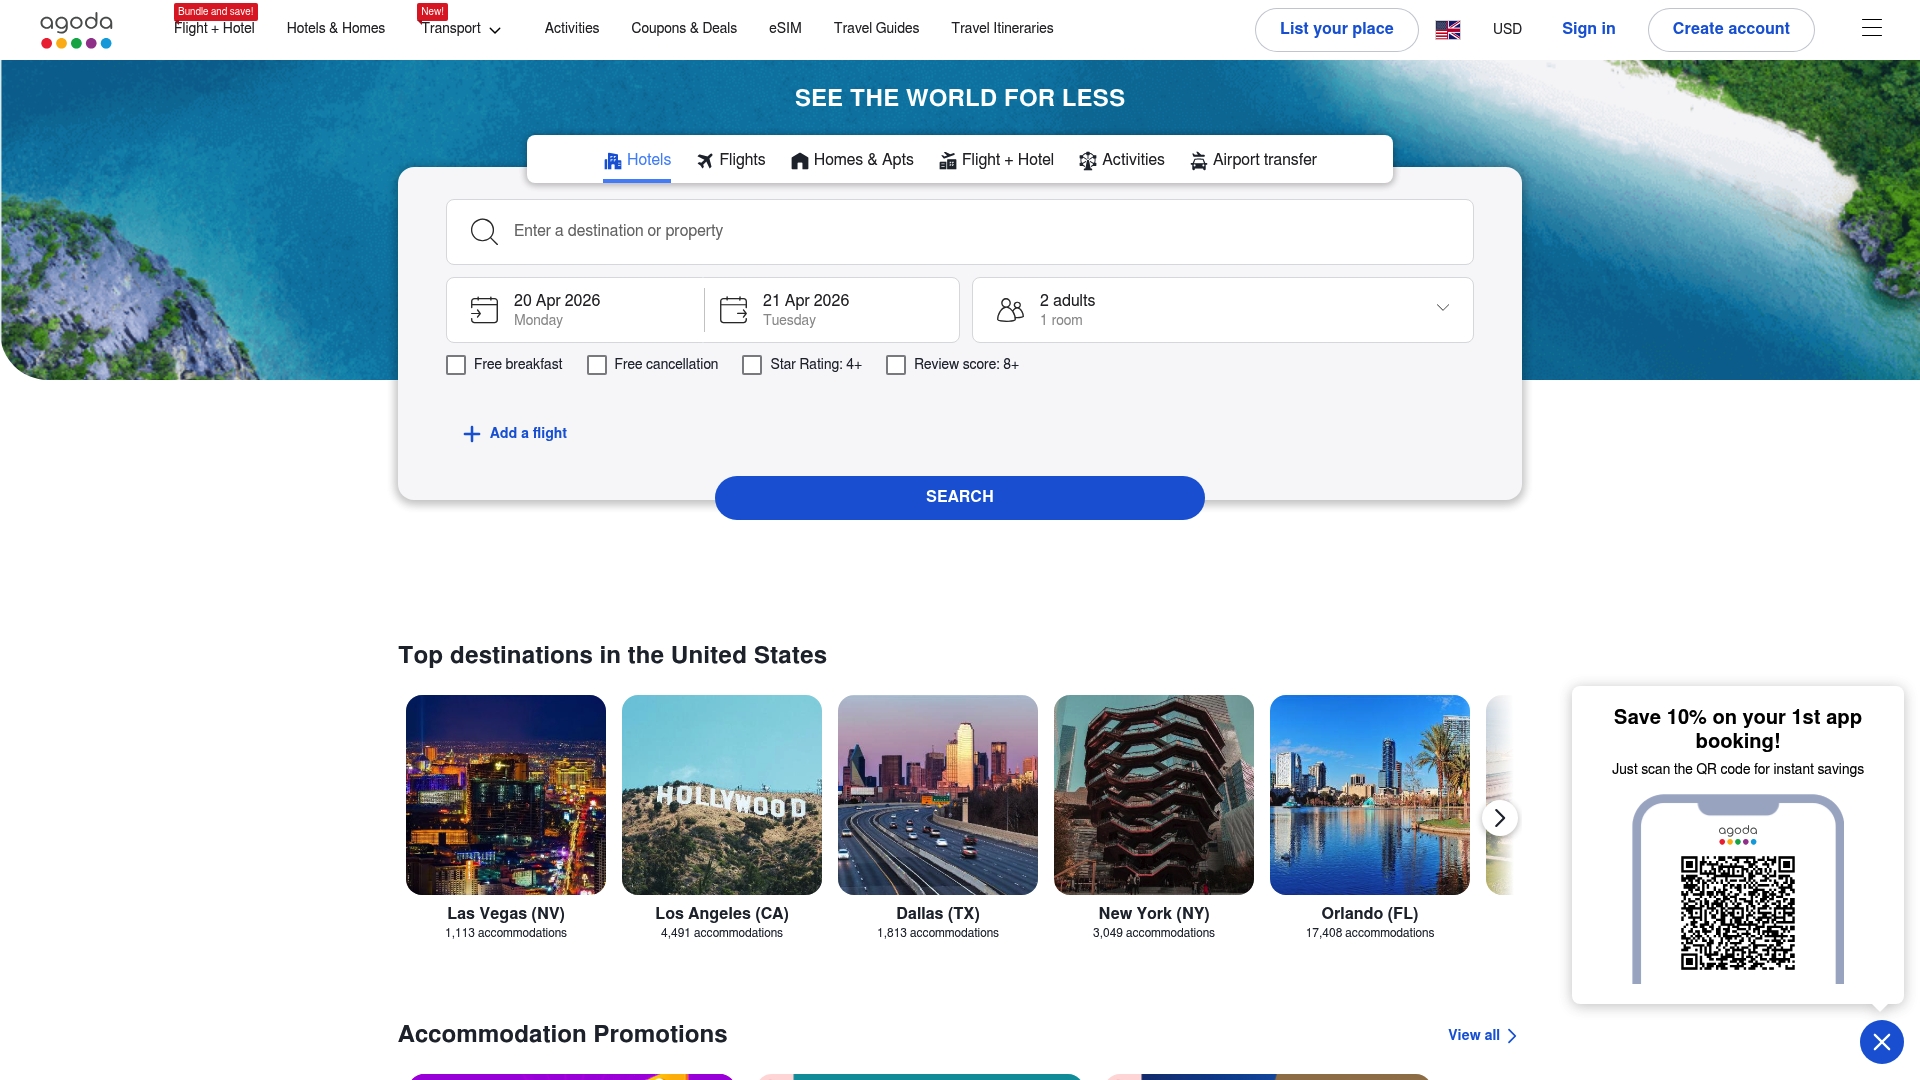
Task: Check the Free cancellation option
Action: click(x=597, y=364)
